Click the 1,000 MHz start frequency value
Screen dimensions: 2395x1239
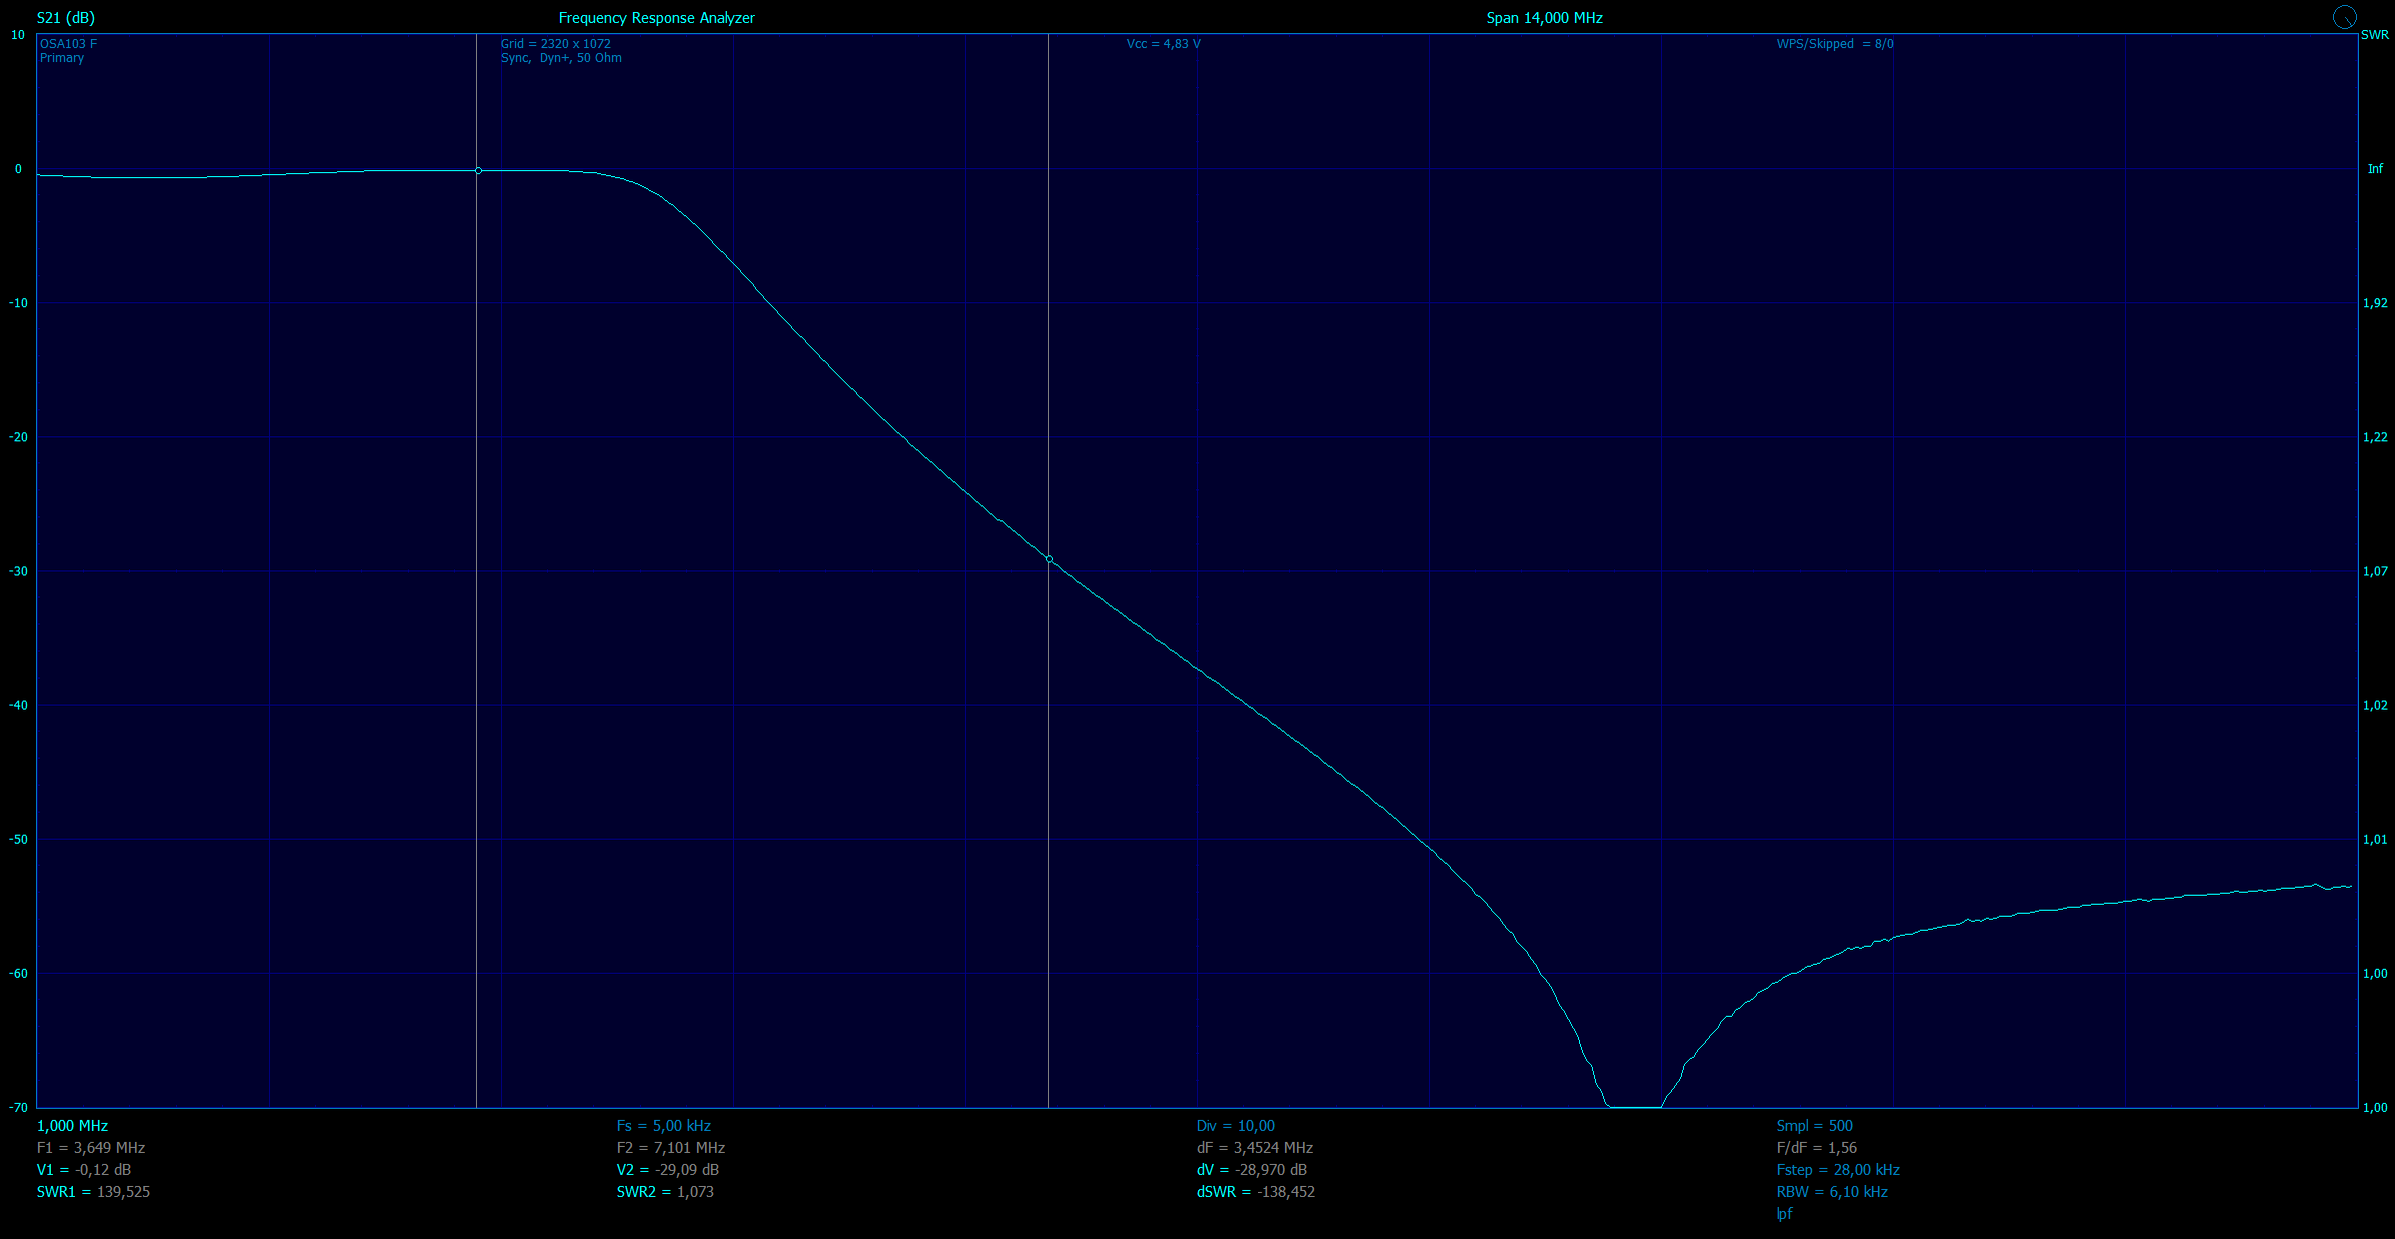click(72, 1126)
